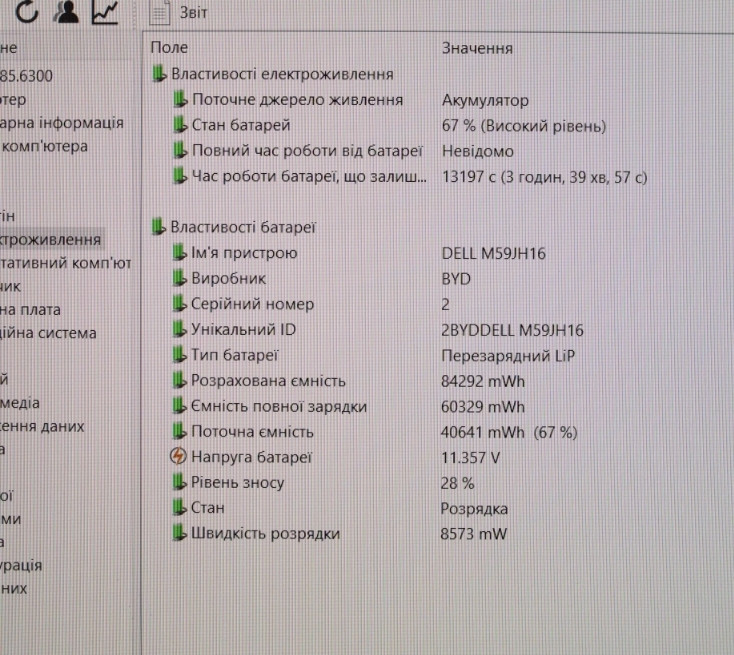The image size is (734, 655).
Task: Select the Стан батарей field
Action: pyautogui.click(x=241, y=125)
